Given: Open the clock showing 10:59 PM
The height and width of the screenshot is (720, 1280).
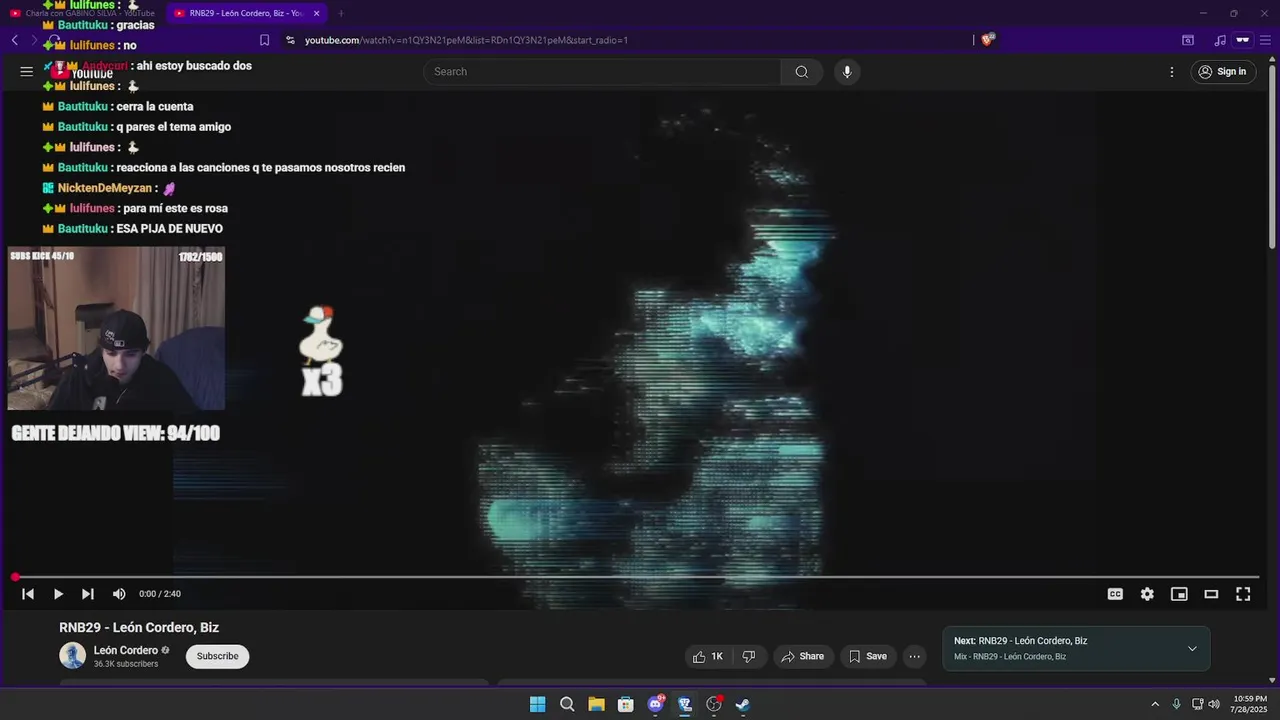Looking at the screenshot, I should tap(1250, 704).
